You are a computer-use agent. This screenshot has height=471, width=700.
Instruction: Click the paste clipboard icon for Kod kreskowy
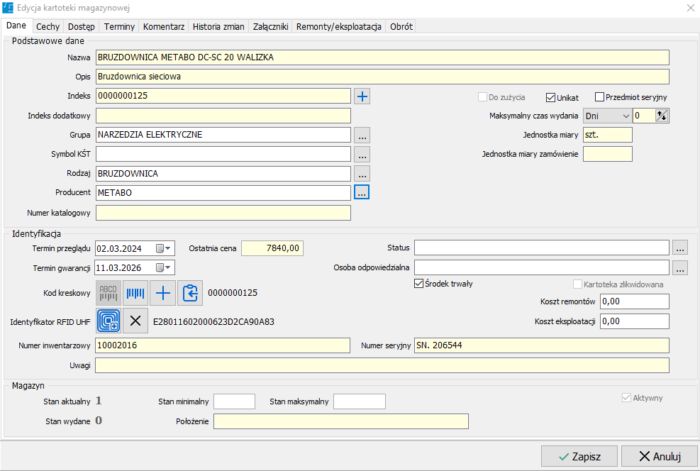189,293
